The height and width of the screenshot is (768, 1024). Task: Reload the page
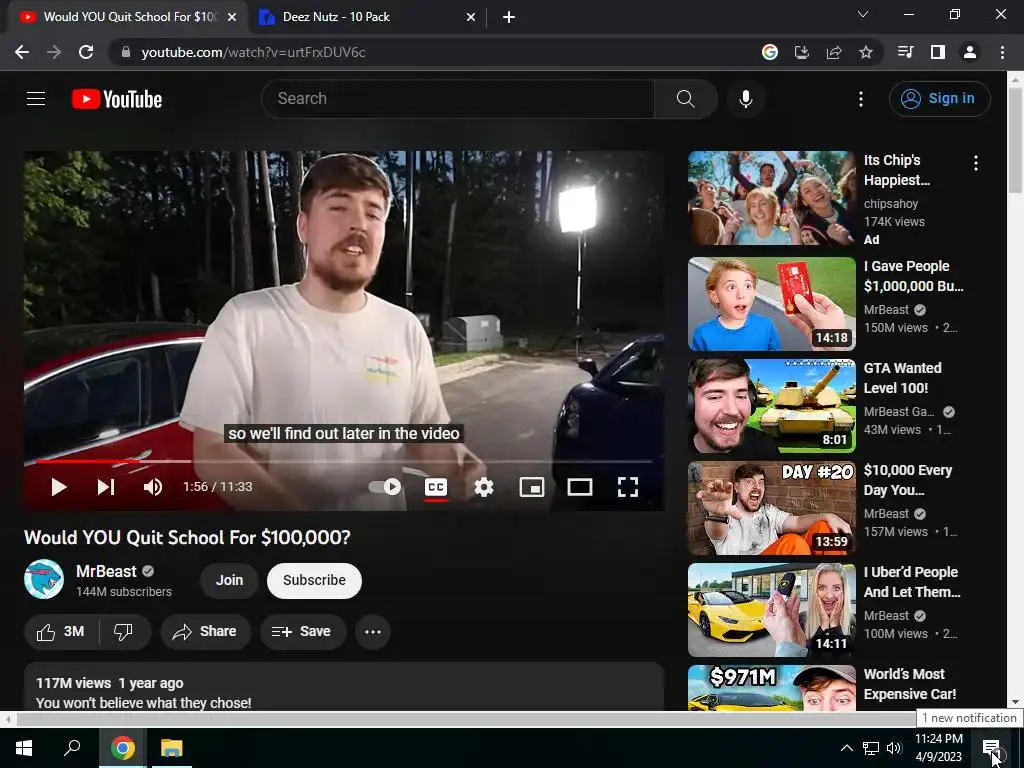[x=86, y=52]
